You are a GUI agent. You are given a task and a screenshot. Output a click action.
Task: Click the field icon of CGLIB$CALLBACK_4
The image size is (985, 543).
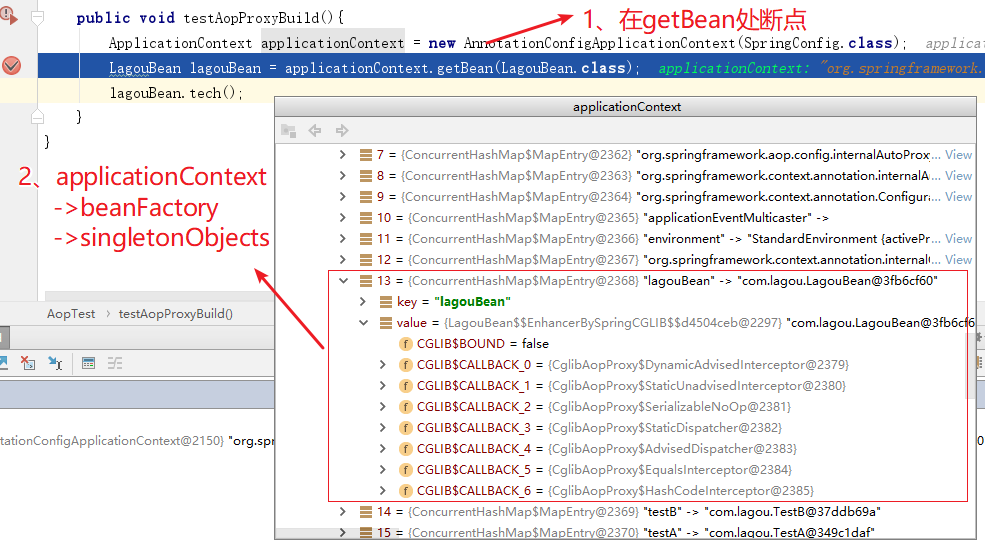406,449
